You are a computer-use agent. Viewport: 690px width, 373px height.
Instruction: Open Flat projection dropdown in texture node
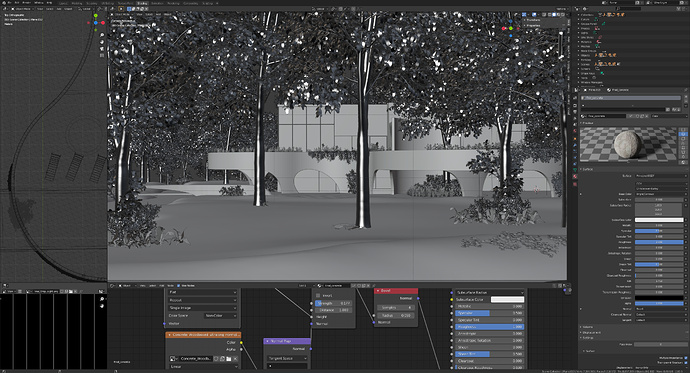coord(202,292)
